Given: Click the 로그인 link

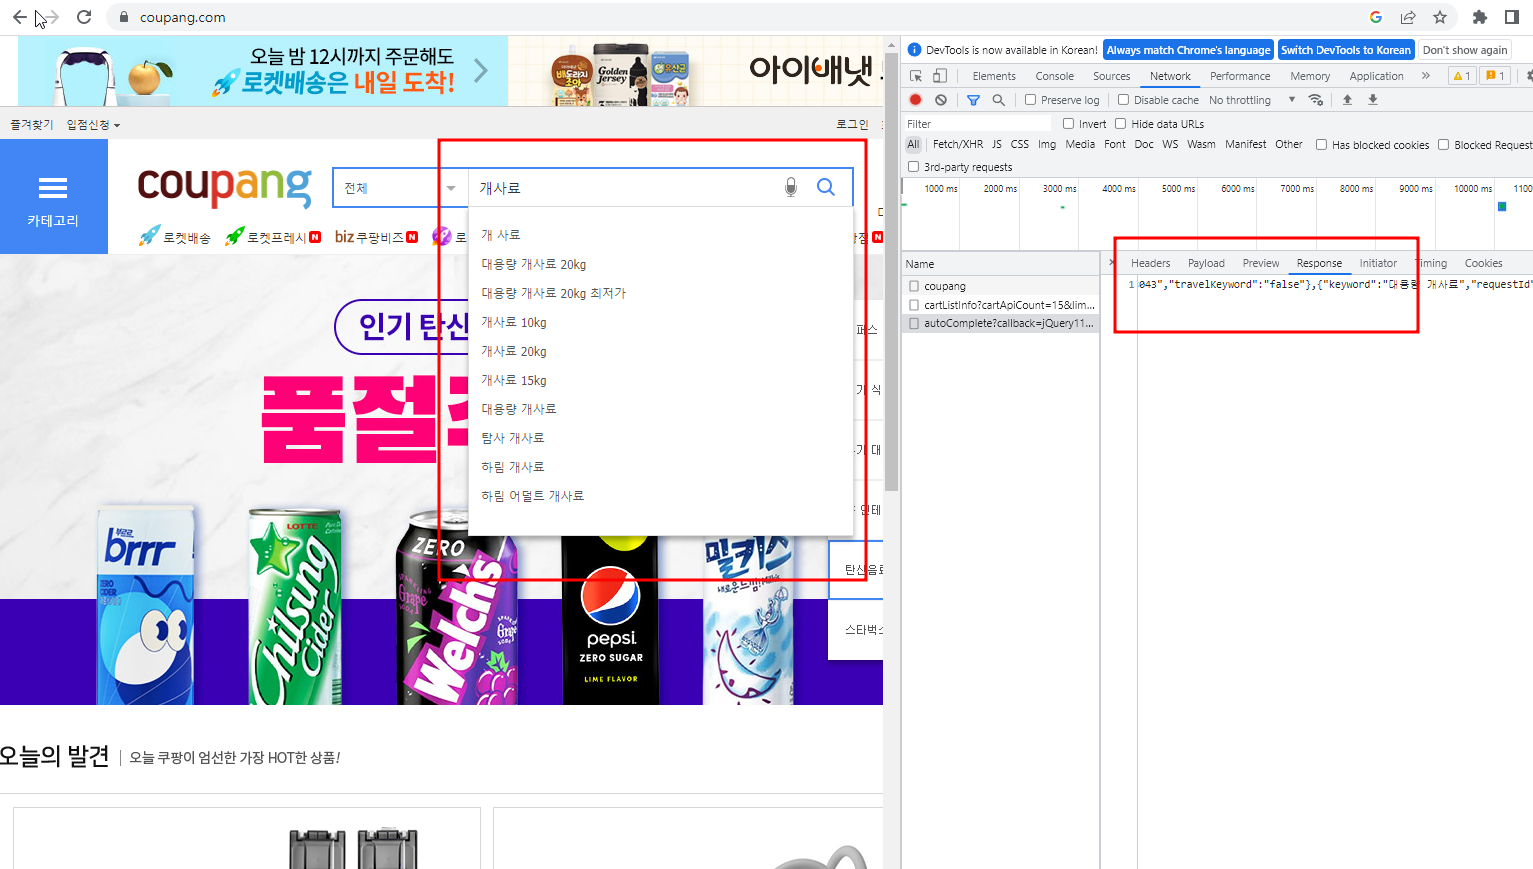Looking at the screenshot, I should (852, 124).
